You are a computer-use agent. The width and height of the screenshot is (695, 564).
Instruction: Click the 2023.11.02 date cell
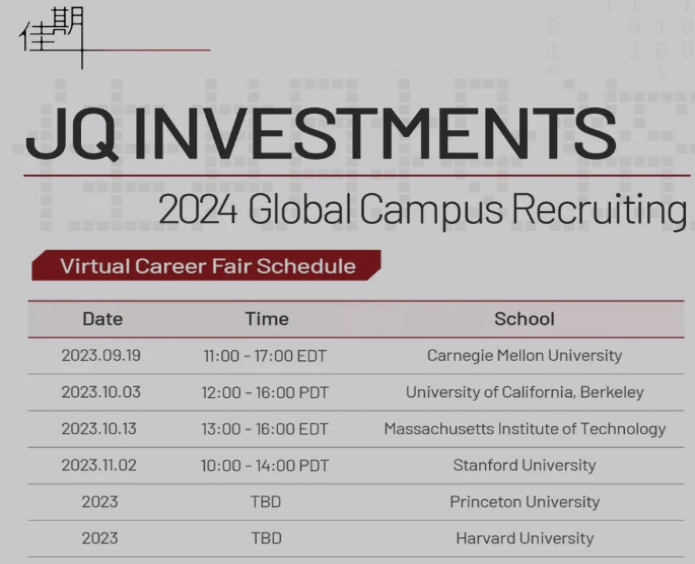pos(101,465)
